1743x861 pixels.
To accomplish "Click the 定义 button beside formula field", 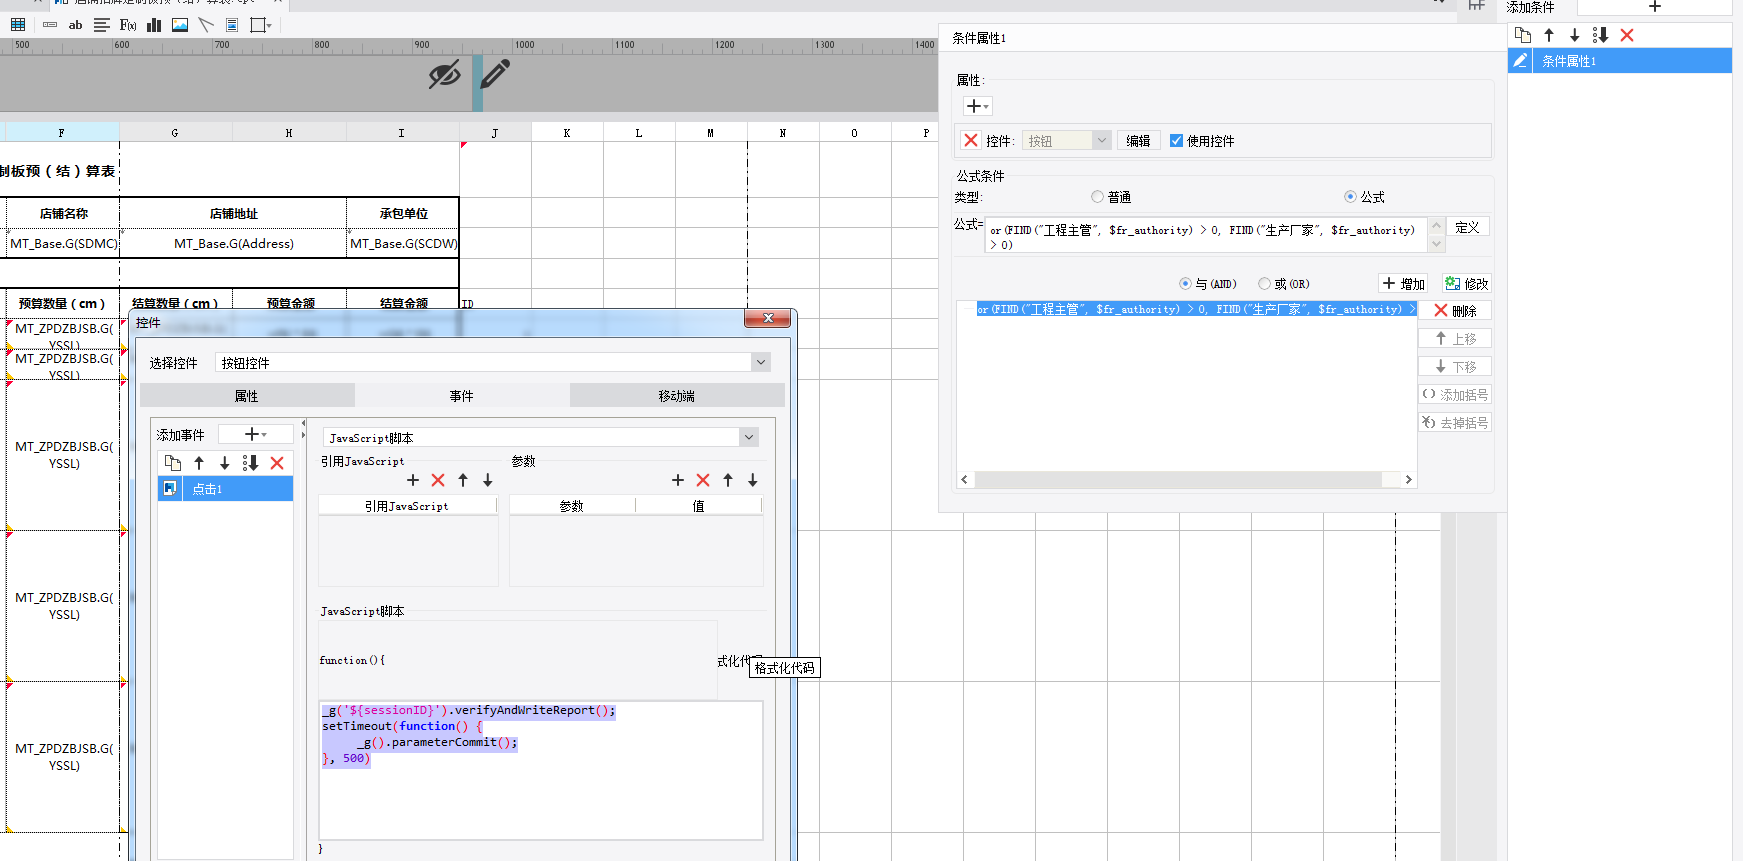I will click(1467, 227).
